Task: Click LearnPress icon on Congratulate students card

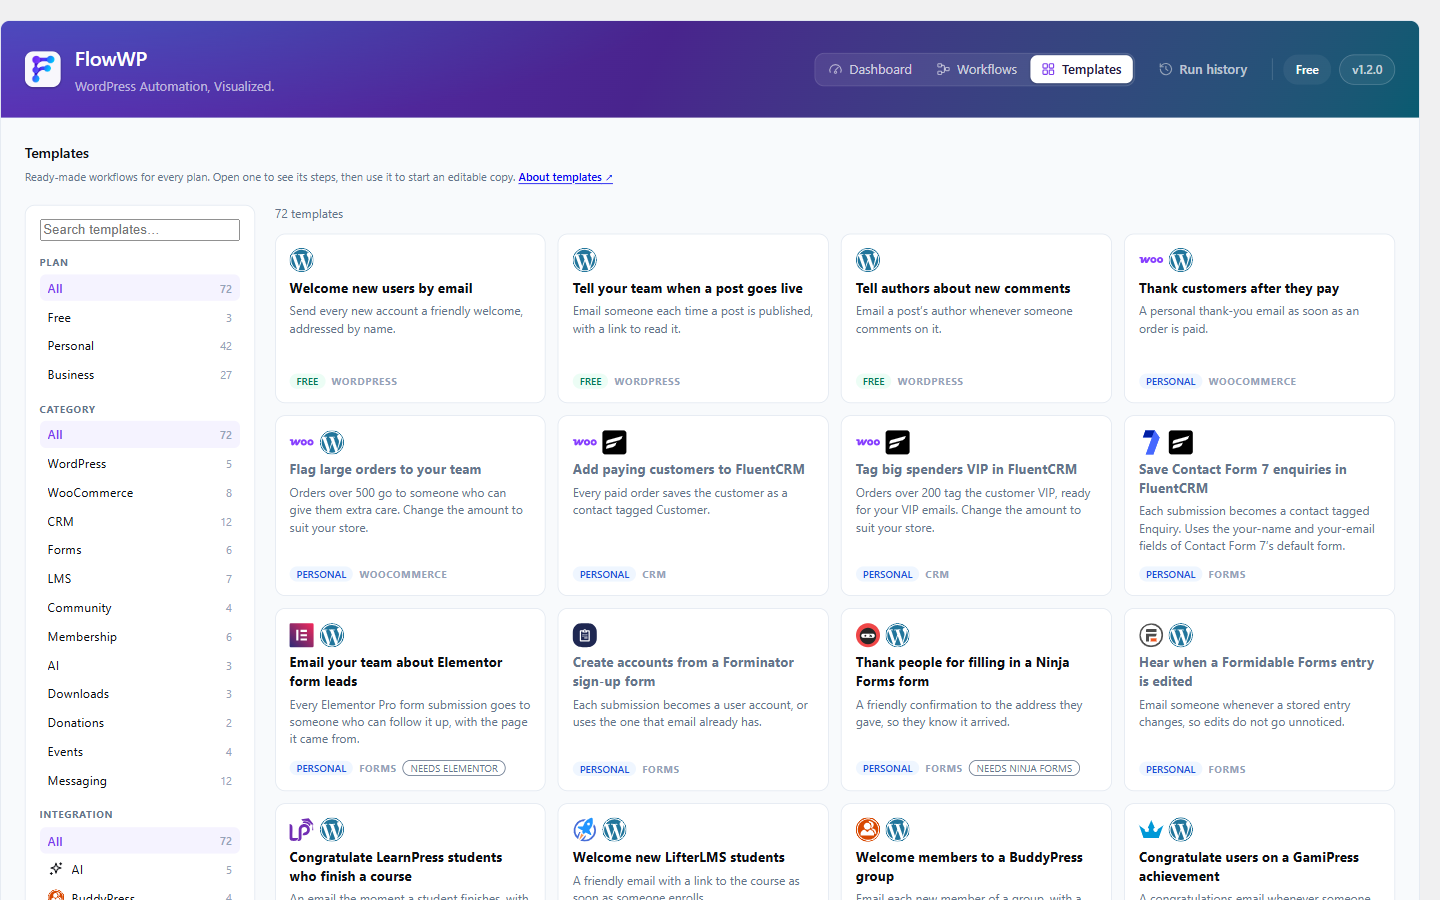Action: 302,829
